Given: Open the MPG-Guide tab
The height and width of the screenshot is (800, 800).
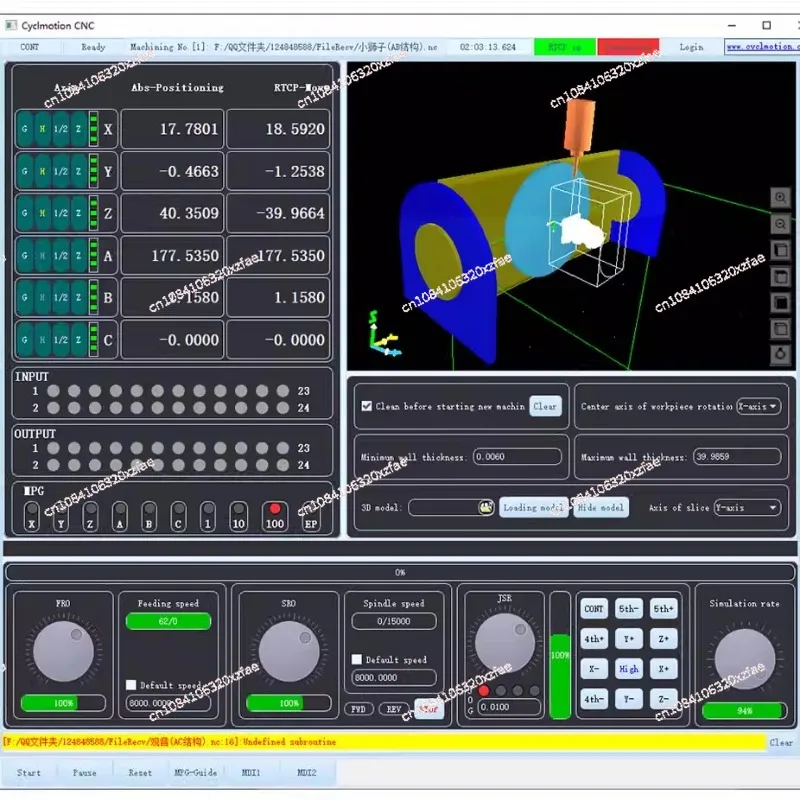Looking at the screenshot, I should tap(195, 772).
